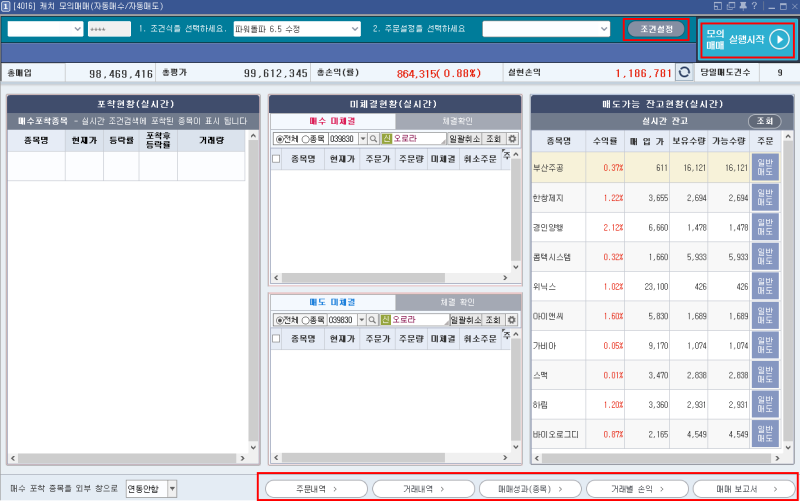This screenshot has height=501, width=800.
Task: Open help via the question mark icon
Action: tap(755, 6)
